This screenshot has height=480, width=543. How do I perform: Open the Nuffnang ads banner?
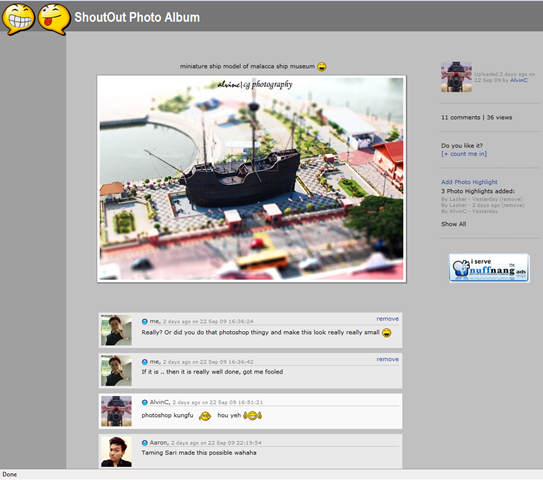click(x=489, y=268)
